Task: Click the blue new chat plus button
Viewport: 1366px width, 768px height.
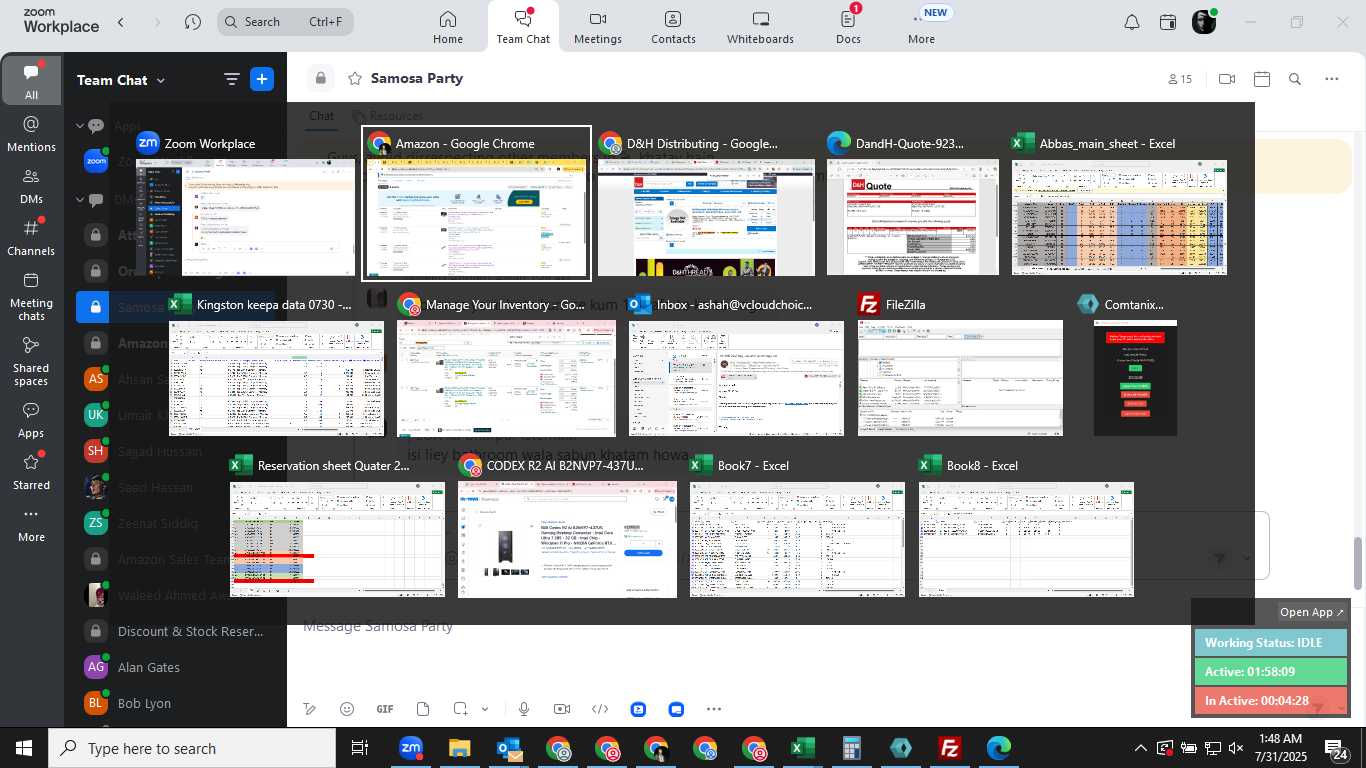Action: tap(262, 80)
